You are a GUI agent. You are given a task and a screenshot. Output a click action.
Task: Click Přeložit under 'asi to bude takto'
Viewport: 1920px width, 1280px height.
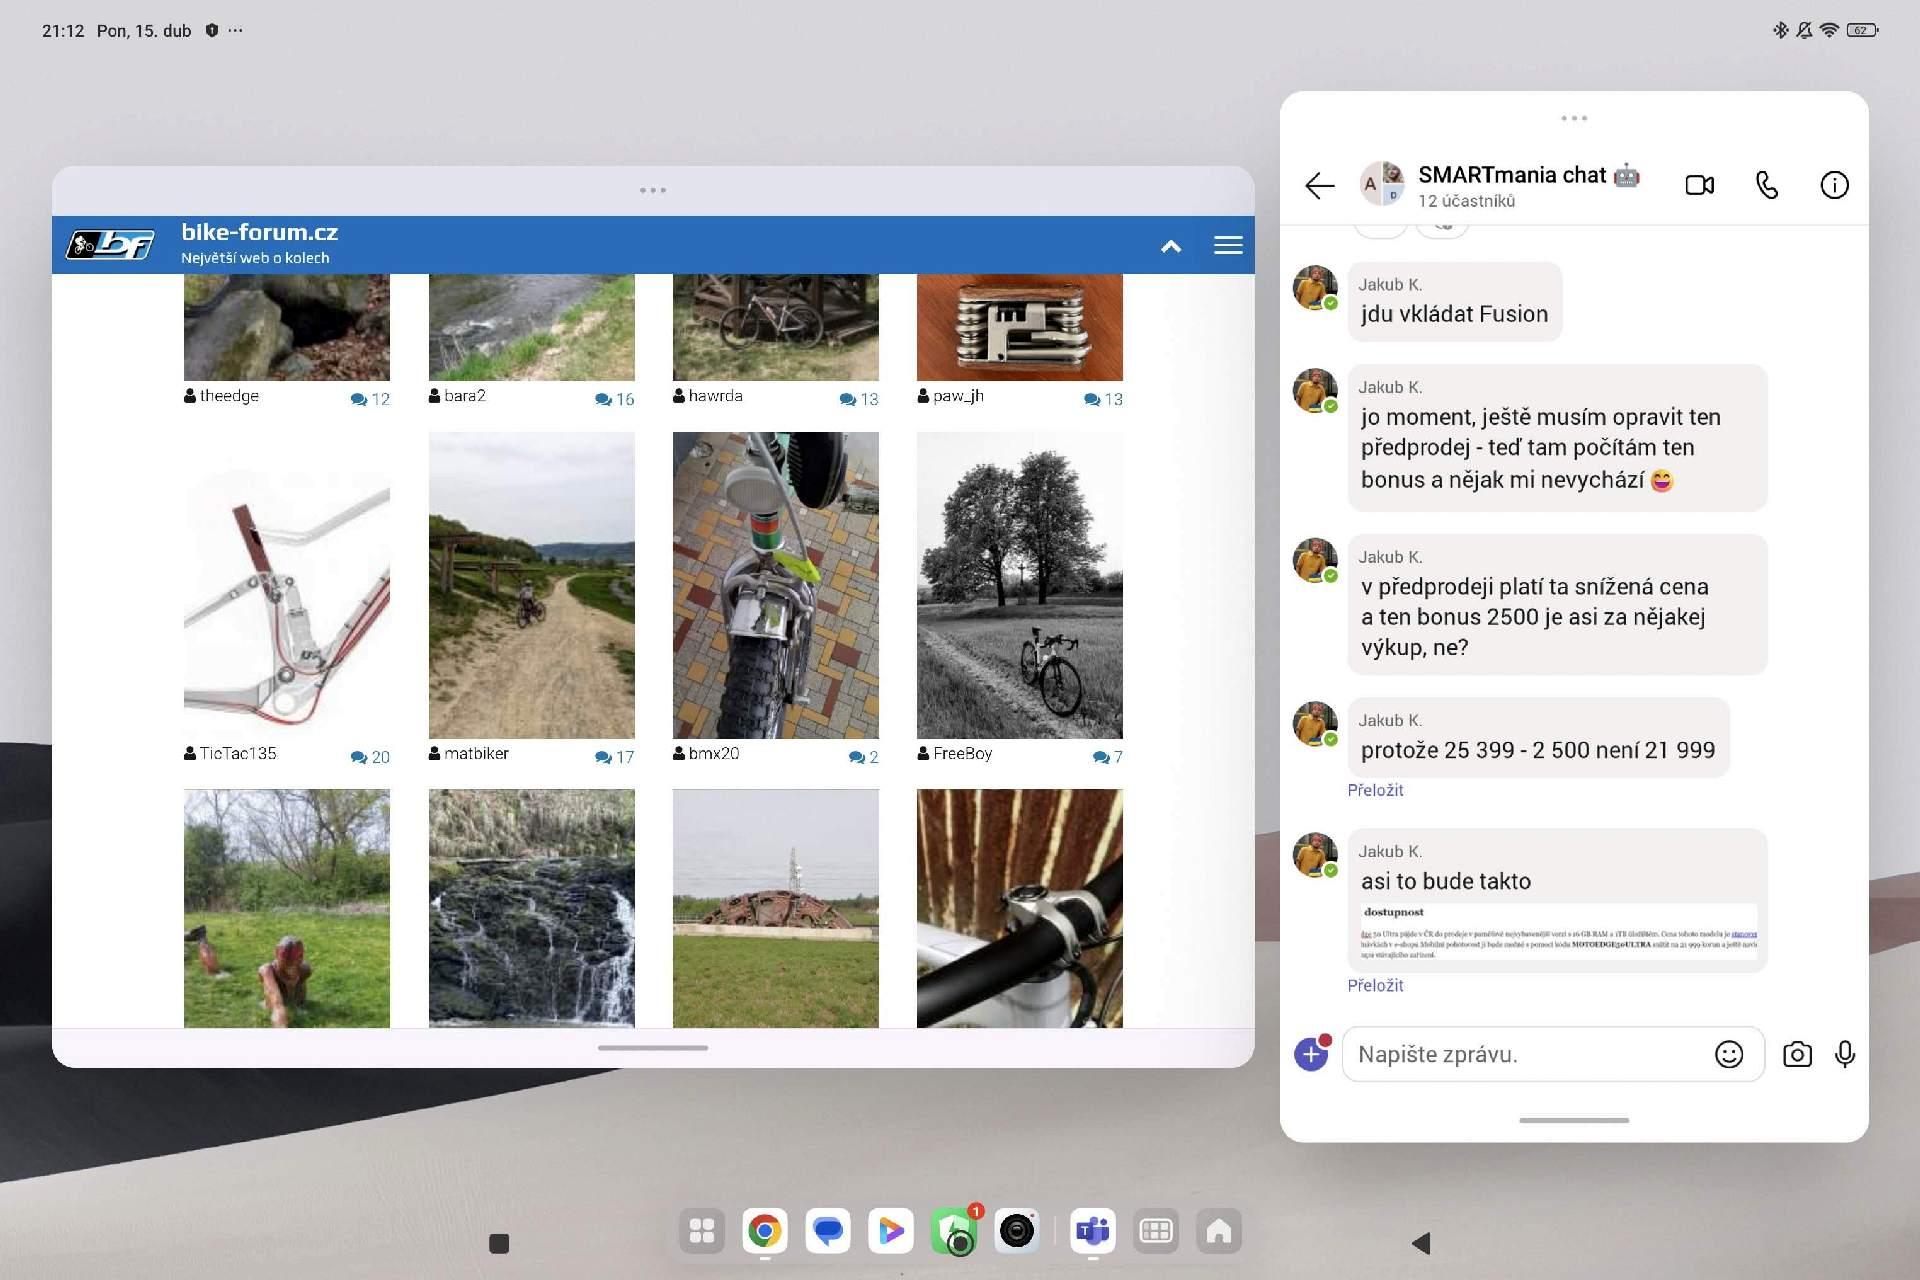coord(1375,985)
